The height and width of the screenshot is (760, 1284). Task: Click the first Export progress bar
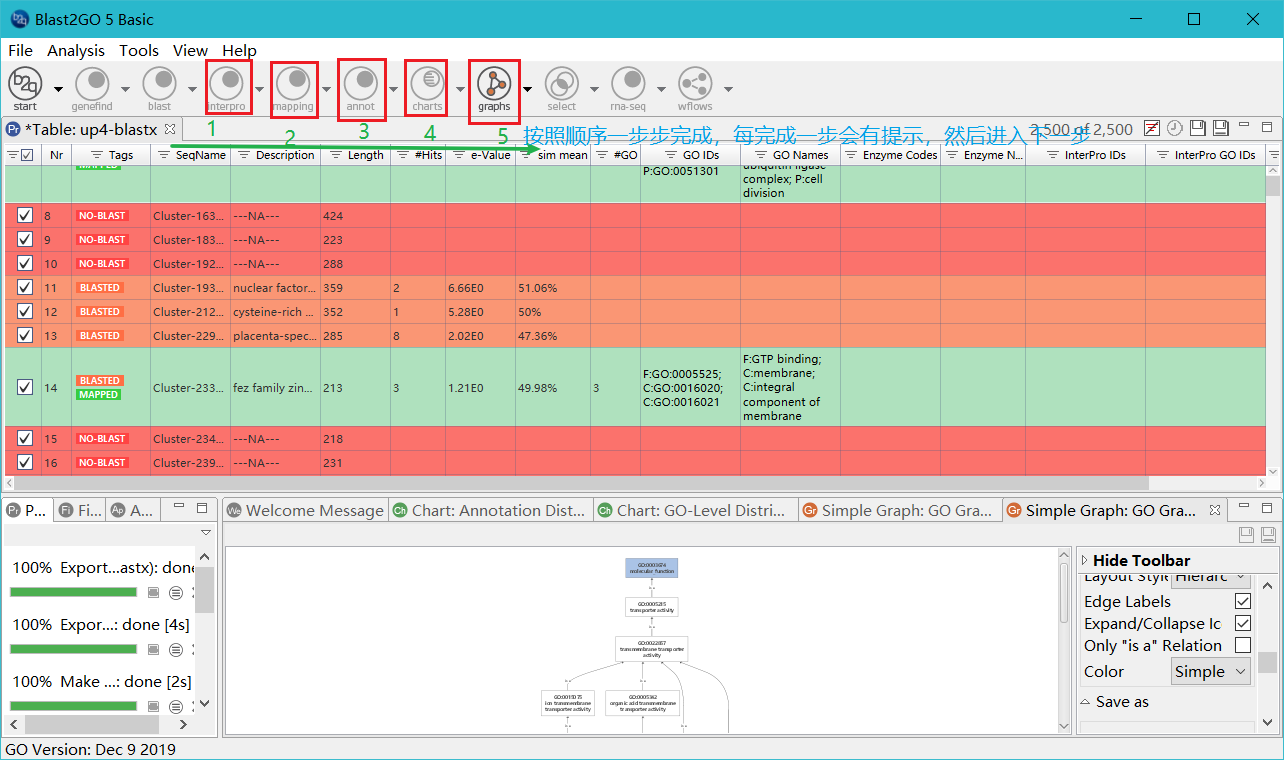73,592
